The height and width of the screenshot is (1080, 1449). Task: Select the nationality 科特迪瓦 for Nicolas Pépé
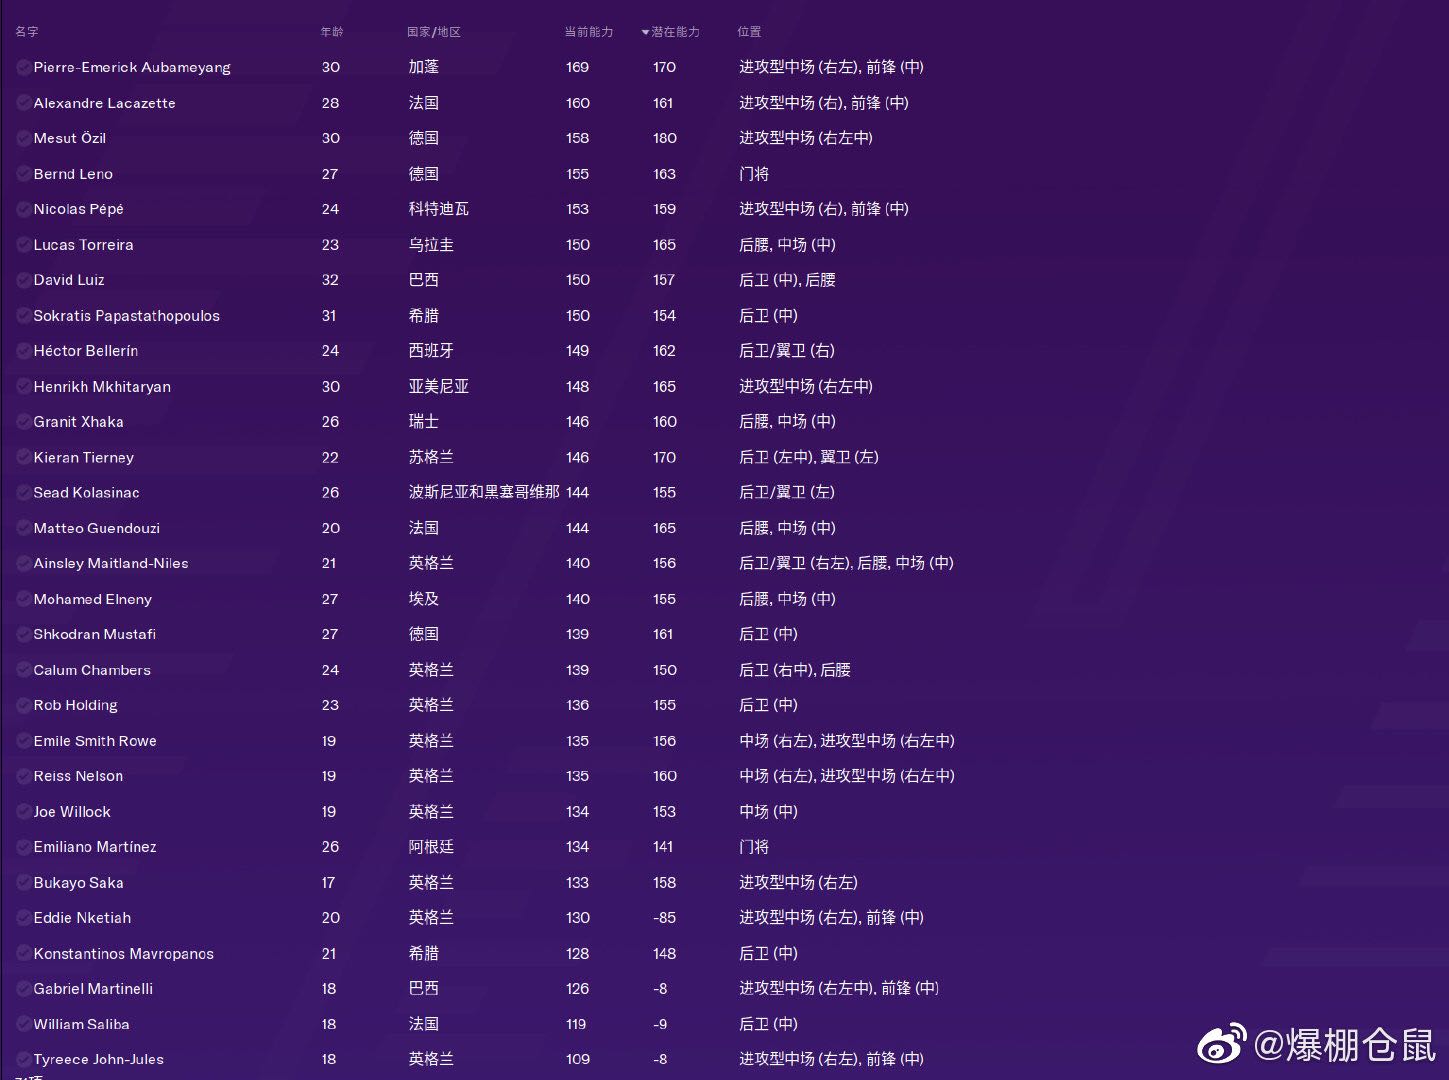(438, 209)
